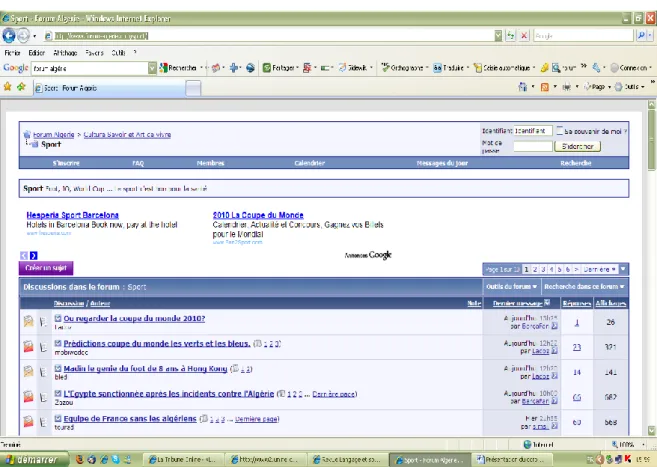The width and height of the screenshot is (657, 467).
Task: Click the Forum Algérie breadcrumb link
Action: pyautogui.click(x=53, y=134)
